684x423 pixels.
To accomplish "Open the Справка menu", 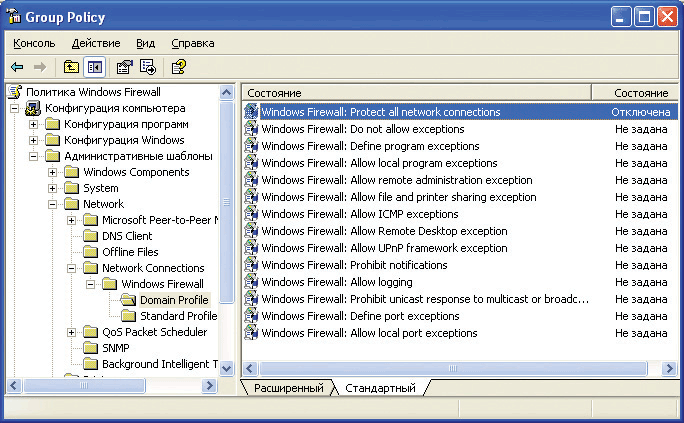I will click(x=192, y=43).
